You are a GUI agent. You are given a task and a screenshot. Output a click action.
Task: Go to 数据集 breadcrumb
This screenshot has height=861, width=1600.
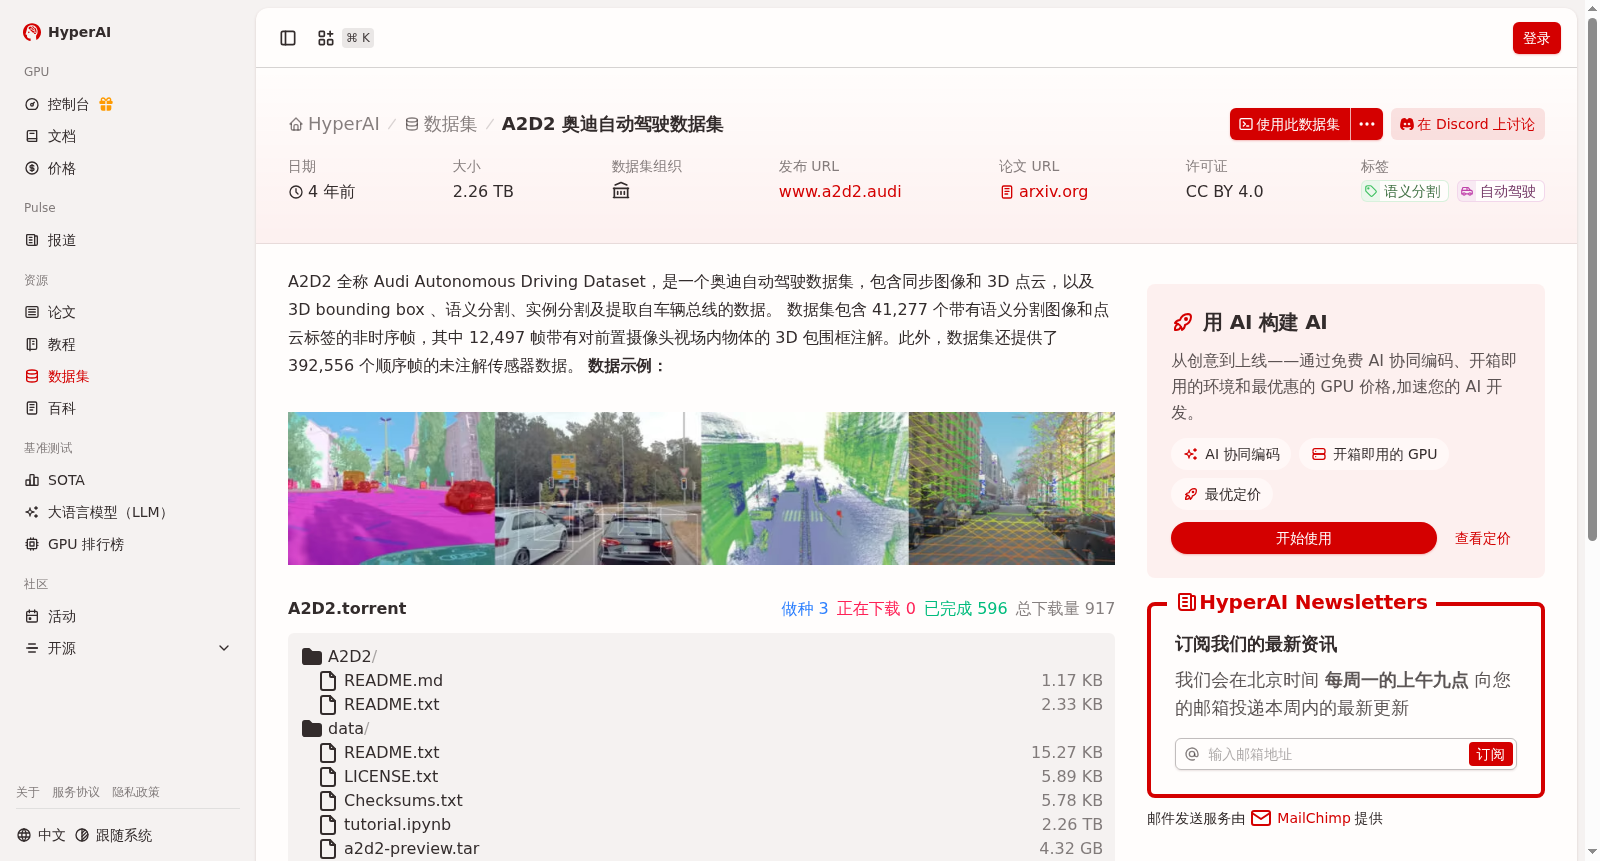point(440,124)
